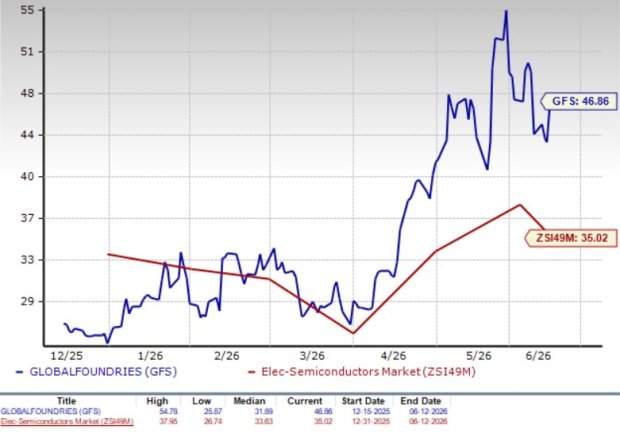Click the GFS median value 31.89
The height and width of the screenshot is (433, 620).
coord(263,411)
